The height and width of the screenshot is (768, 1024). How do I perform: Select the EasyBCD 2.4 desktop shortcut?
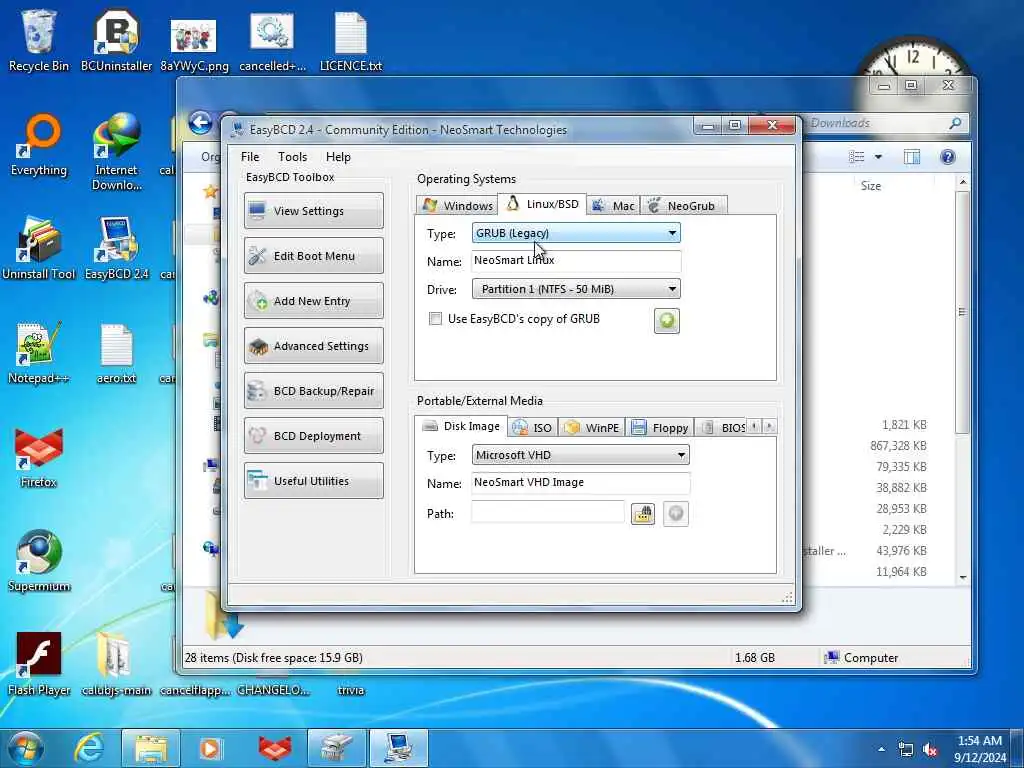[116, 249]
